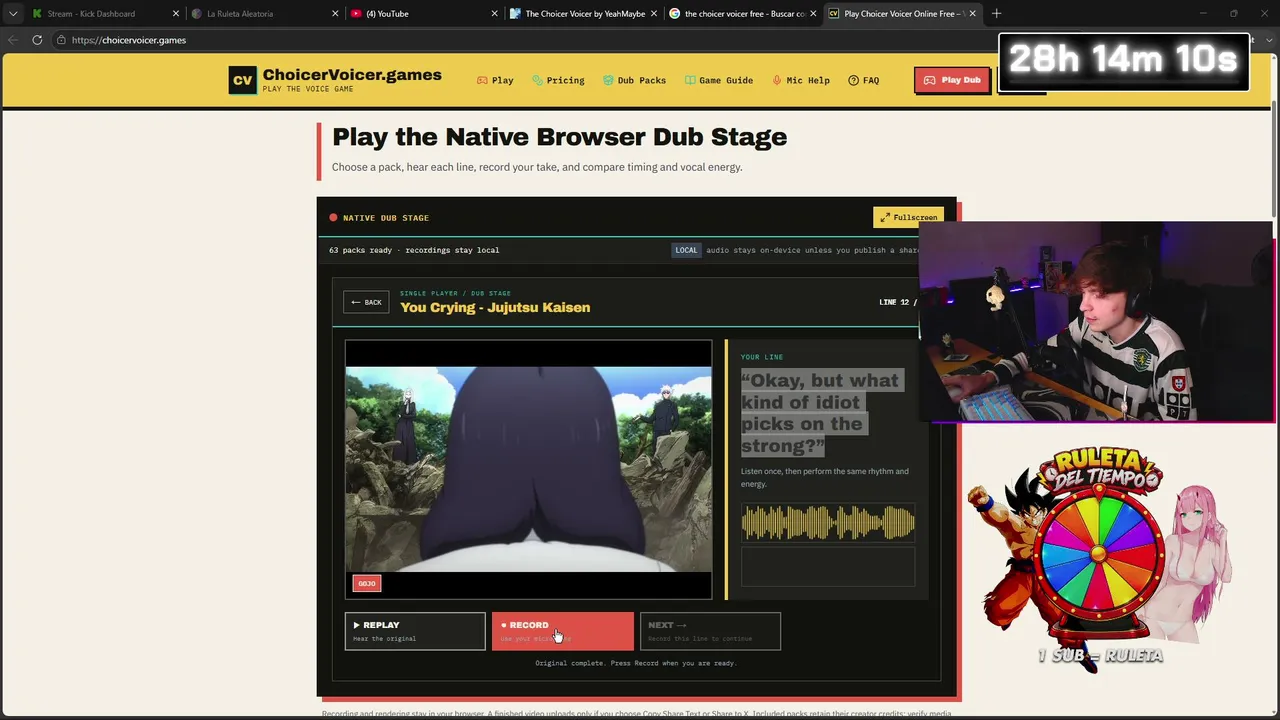Click the YOUR LINE label
The width and height of the screenshot is (1280, 720).
pos(762,357)
